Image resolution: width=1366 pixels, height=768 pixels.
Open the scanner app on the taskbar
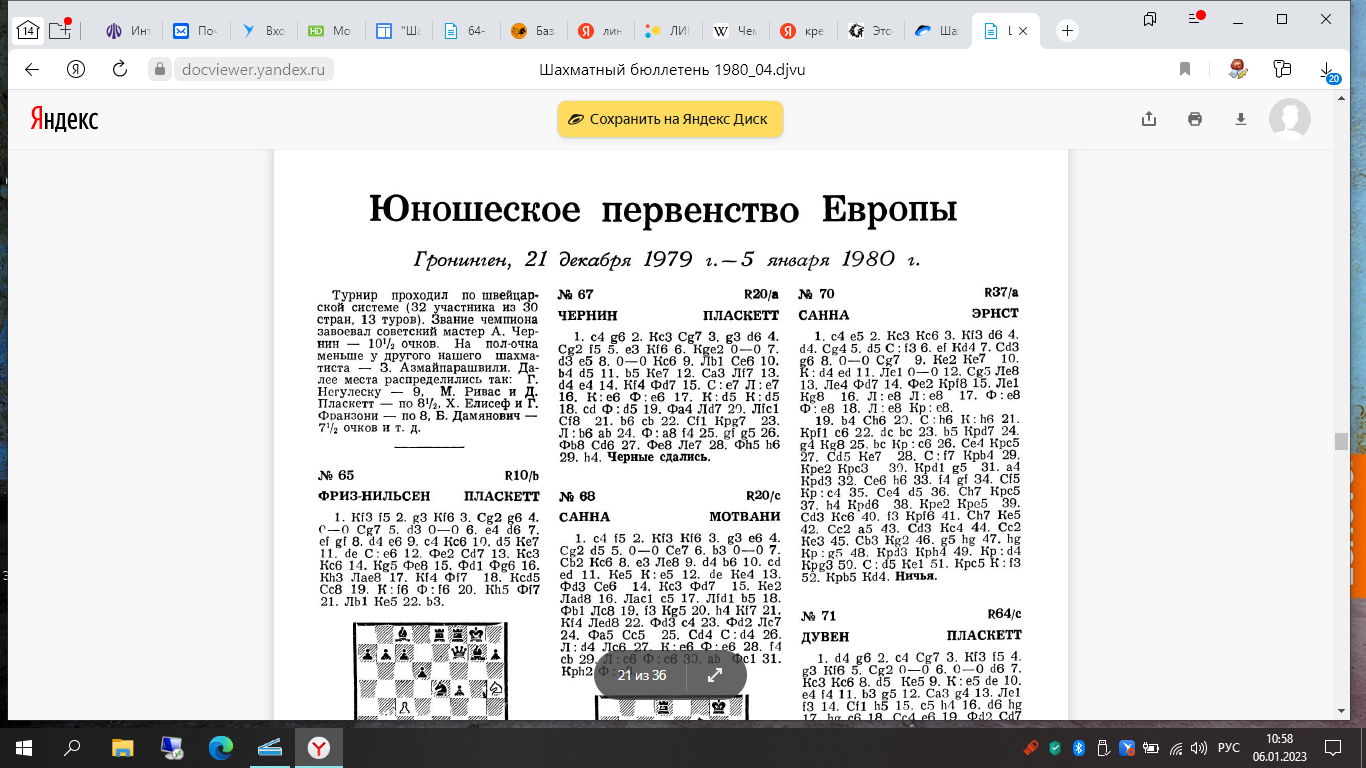pyautogui.click(x=269, y=747)
